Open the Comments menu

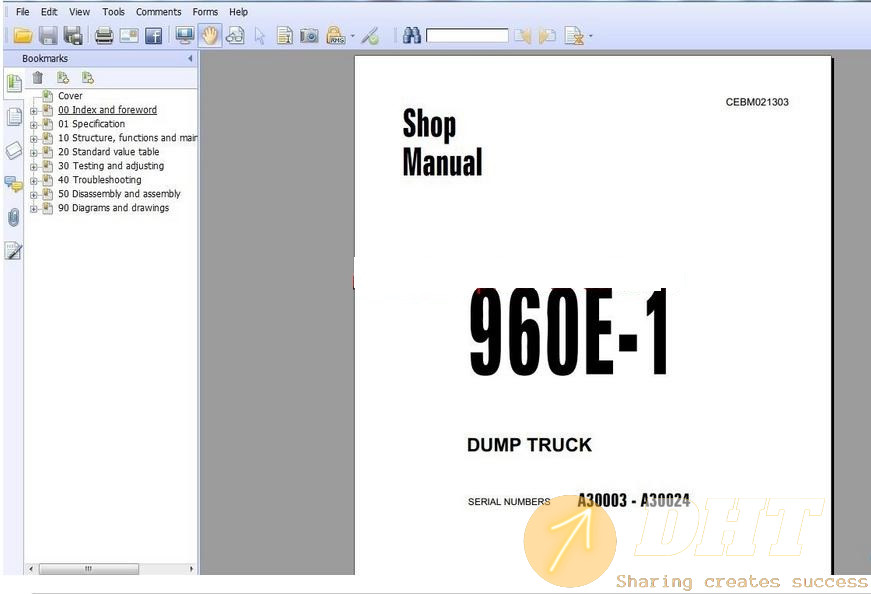coord(158,12)
